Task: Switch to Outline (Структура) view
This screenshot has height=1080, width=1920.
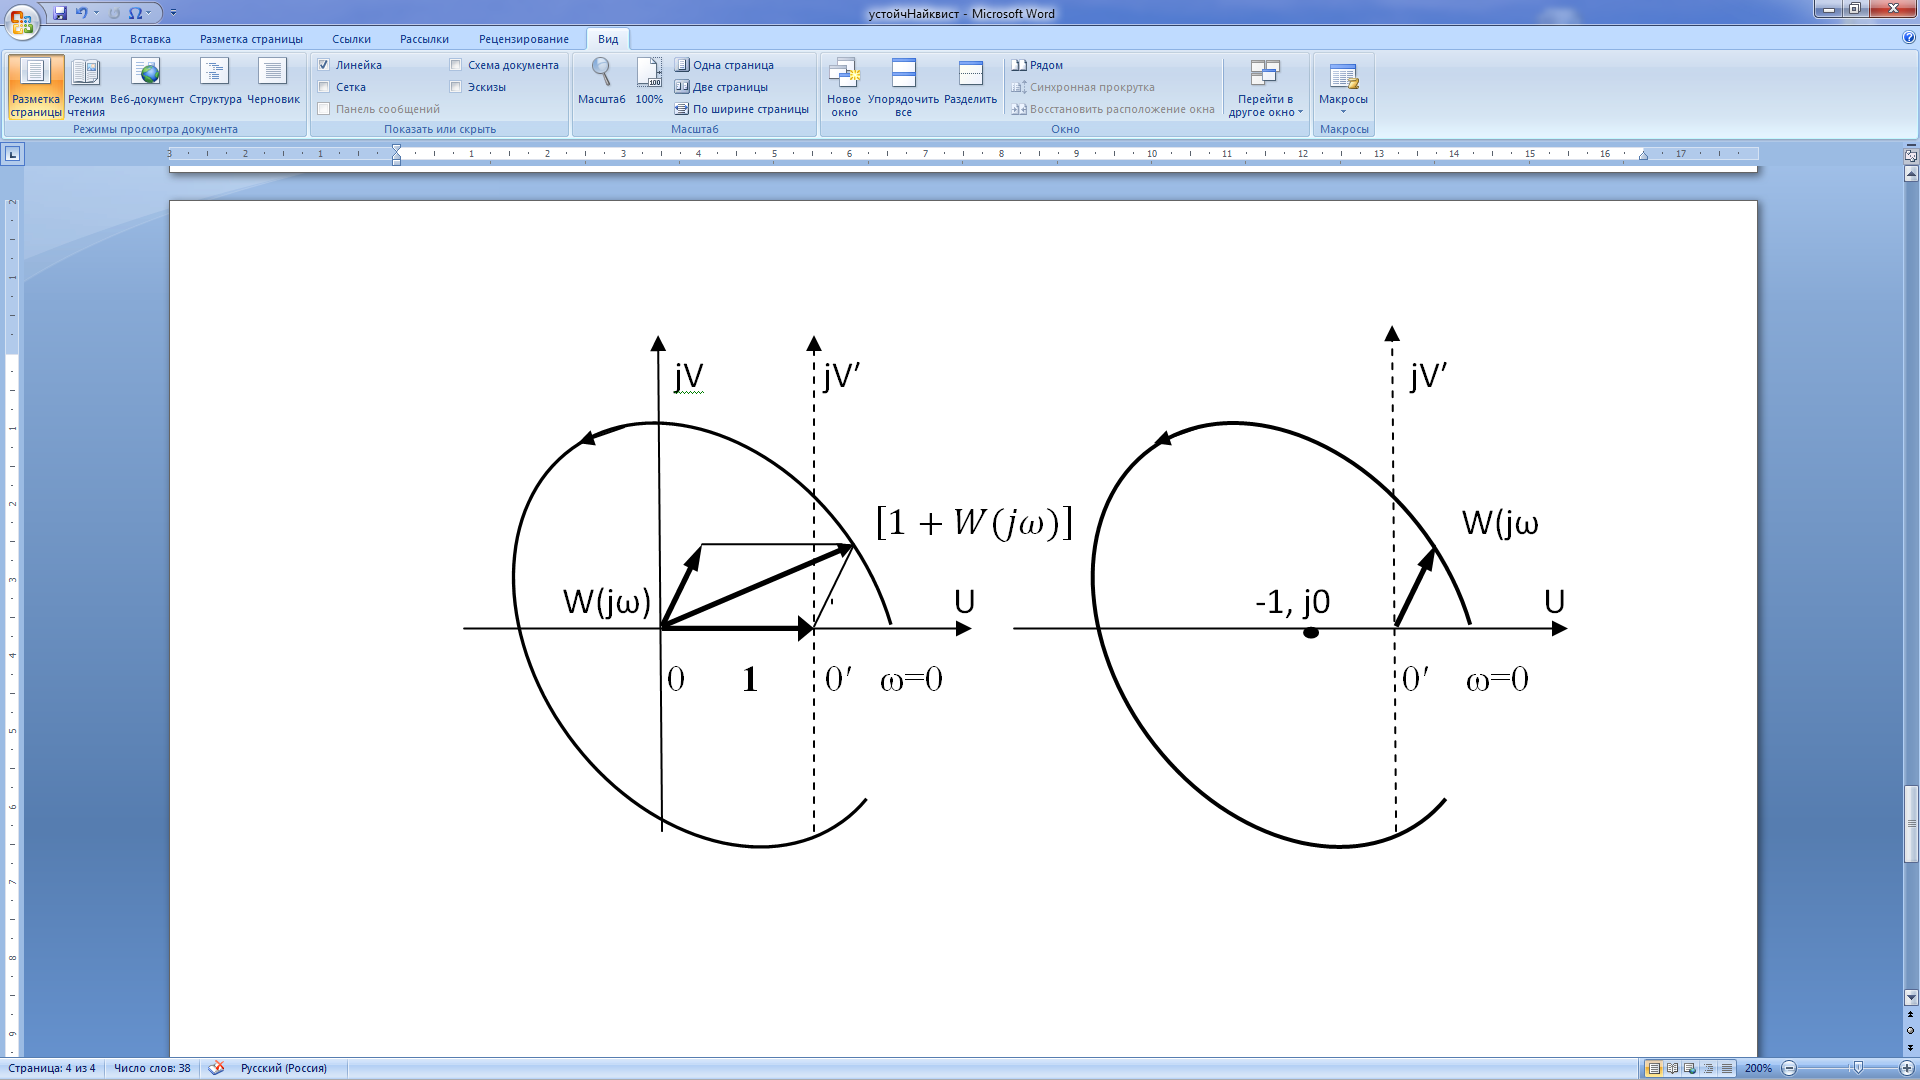Action: 215,82
